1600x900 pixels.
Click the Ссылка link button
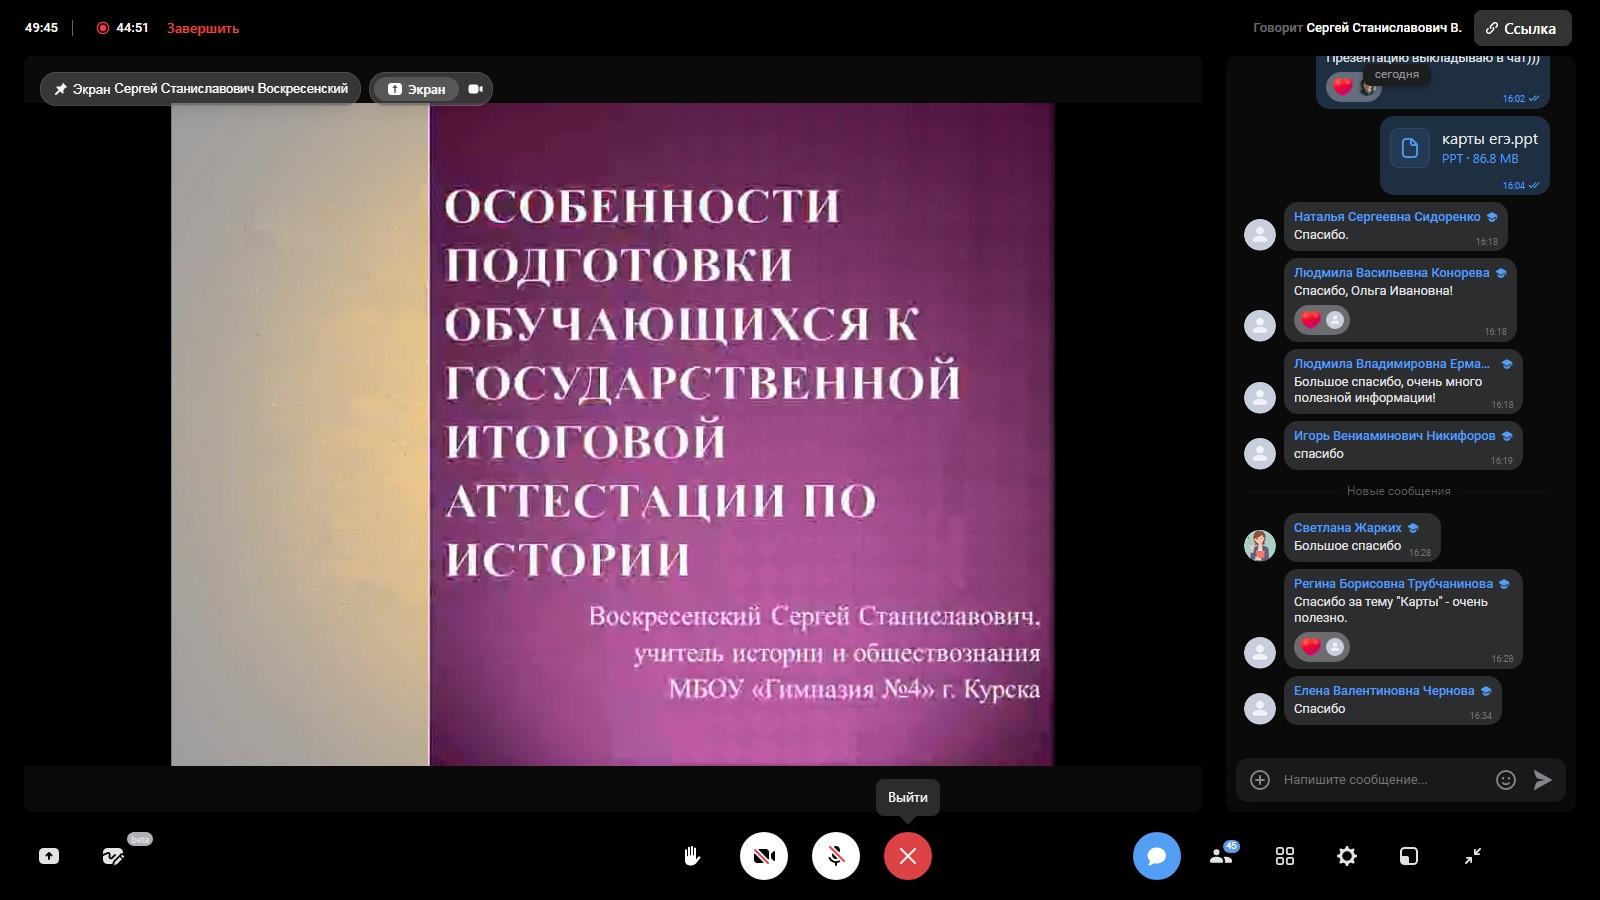click(x=1522, y=28)
